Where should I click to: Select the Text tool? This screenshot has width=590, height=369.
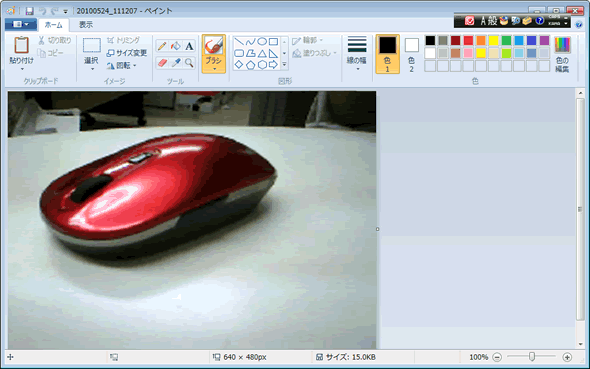pos(189,46)
